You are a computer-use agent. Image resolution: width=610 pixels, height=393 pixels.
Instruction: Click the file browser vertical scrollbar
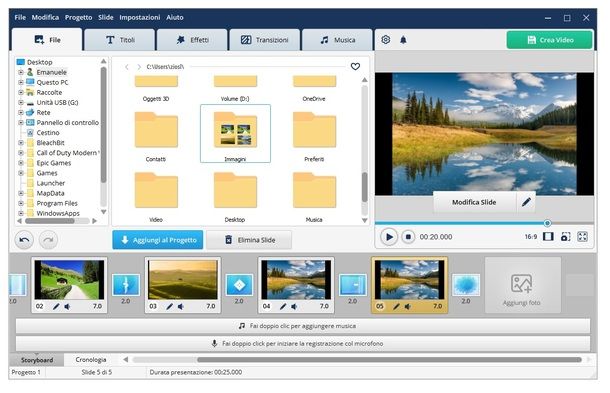[x=365, y=187]
